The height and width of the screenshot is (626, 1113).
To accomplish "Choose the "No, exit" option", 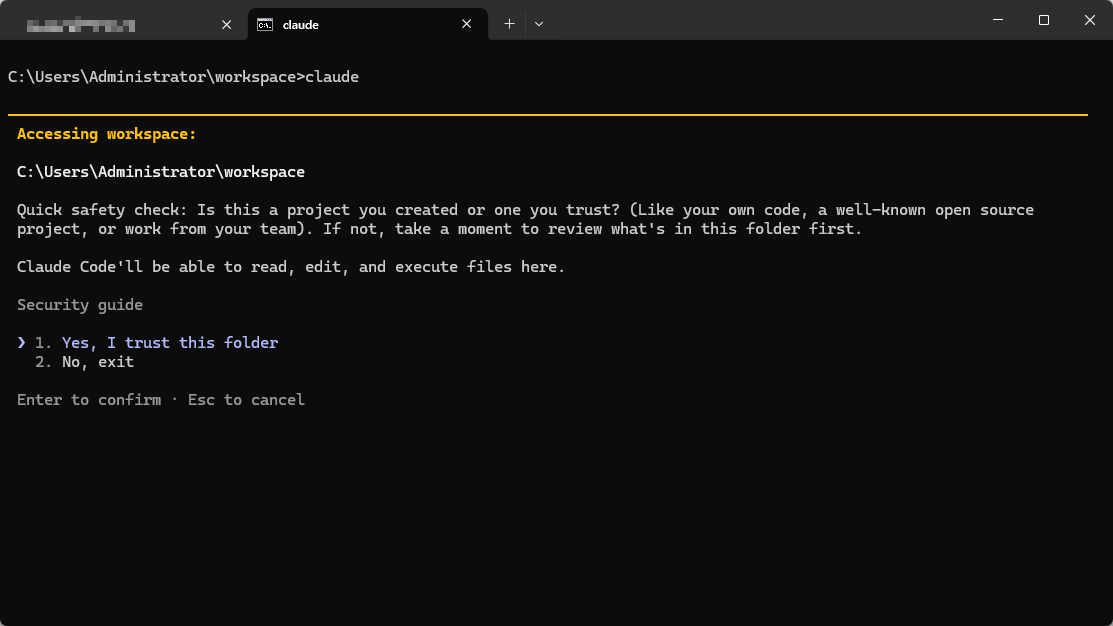I will pyautogui.click(x=97, y=362).
